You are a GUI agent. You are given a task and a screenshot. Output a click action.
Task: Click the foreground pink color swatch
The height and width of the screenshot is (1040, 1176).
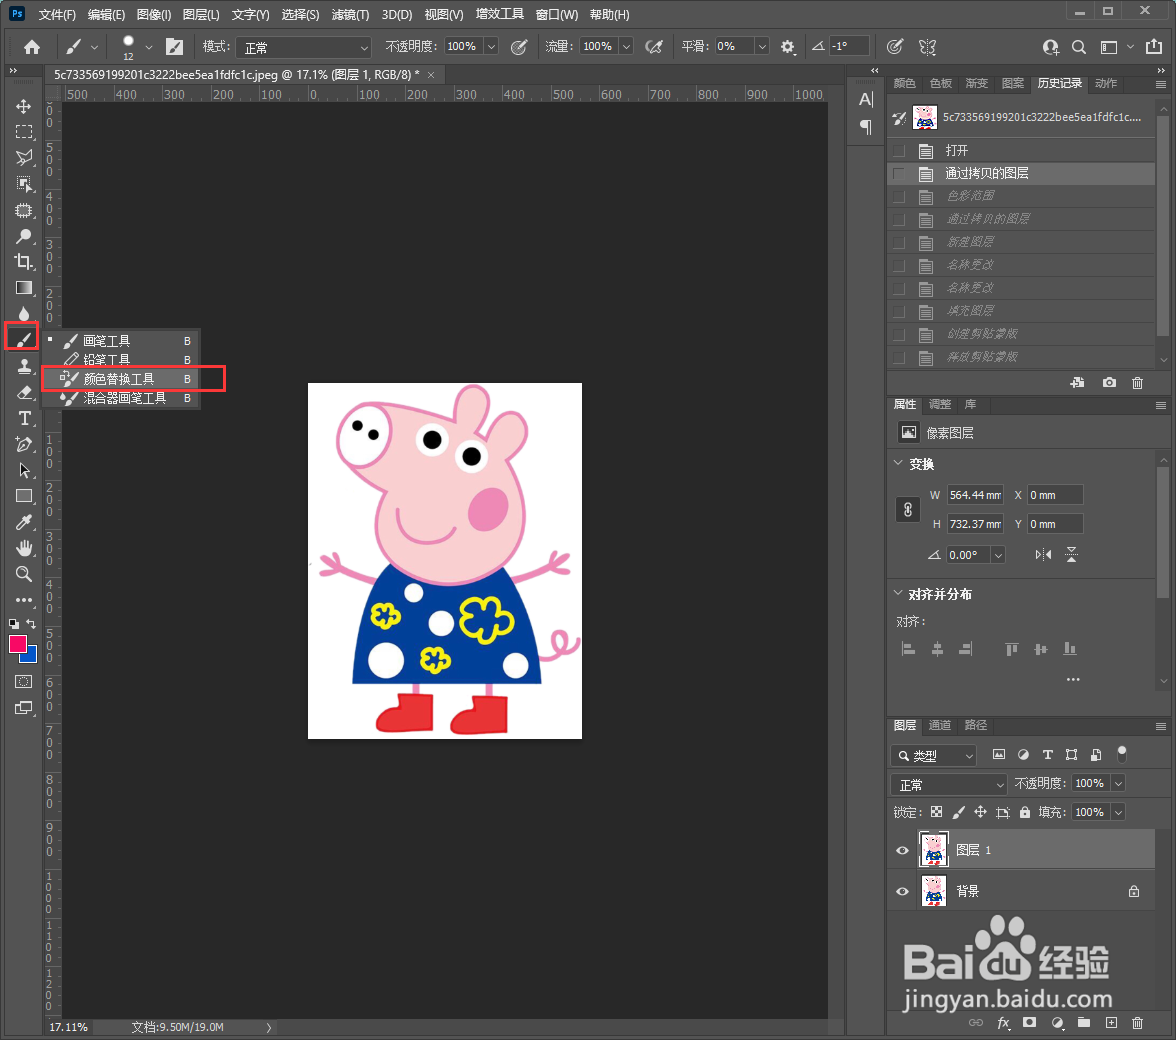(x=17, y=645)
